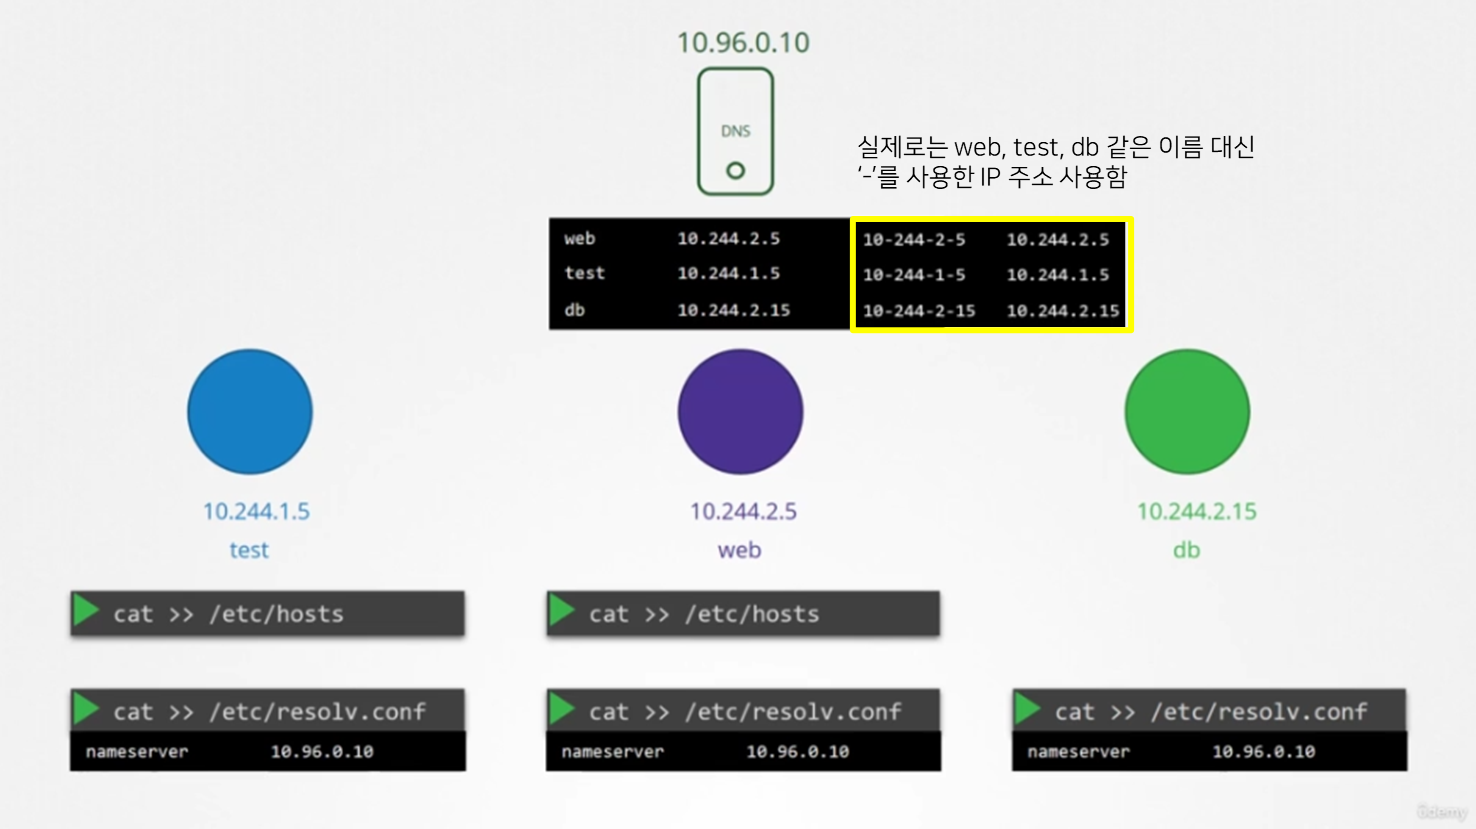Select the 10-244-2-5 hostname entry
Image resolution: width=1476 pixels, height=829 pixels.
click(914, 240)
